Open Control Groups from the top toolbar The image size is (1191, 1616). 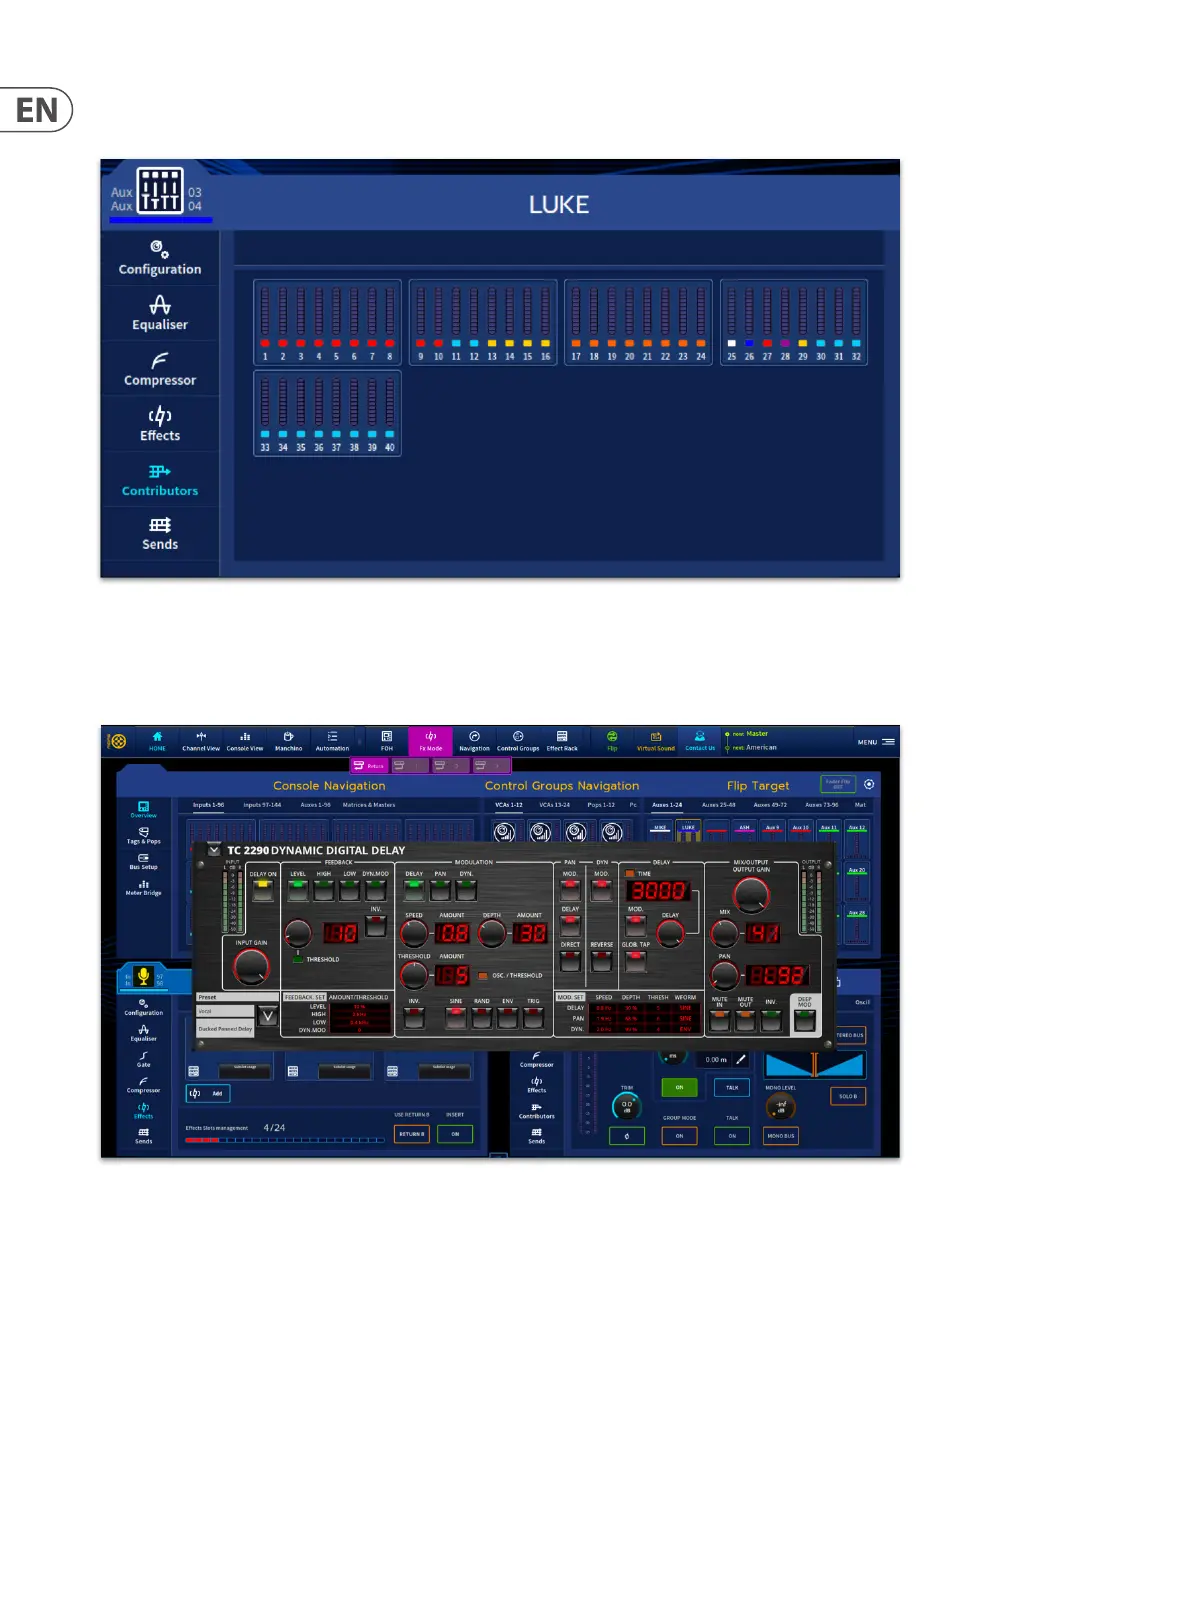(518, 740)
